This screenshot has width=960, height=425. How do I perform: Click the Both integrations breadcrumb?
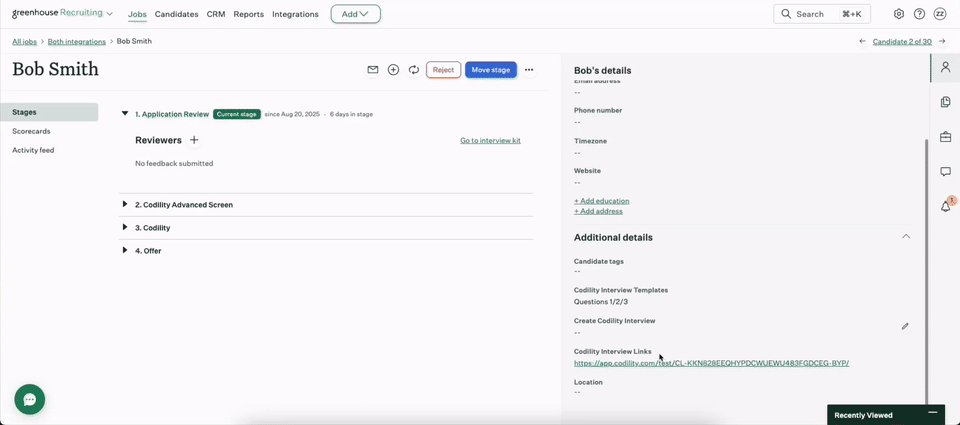[77, 42]
